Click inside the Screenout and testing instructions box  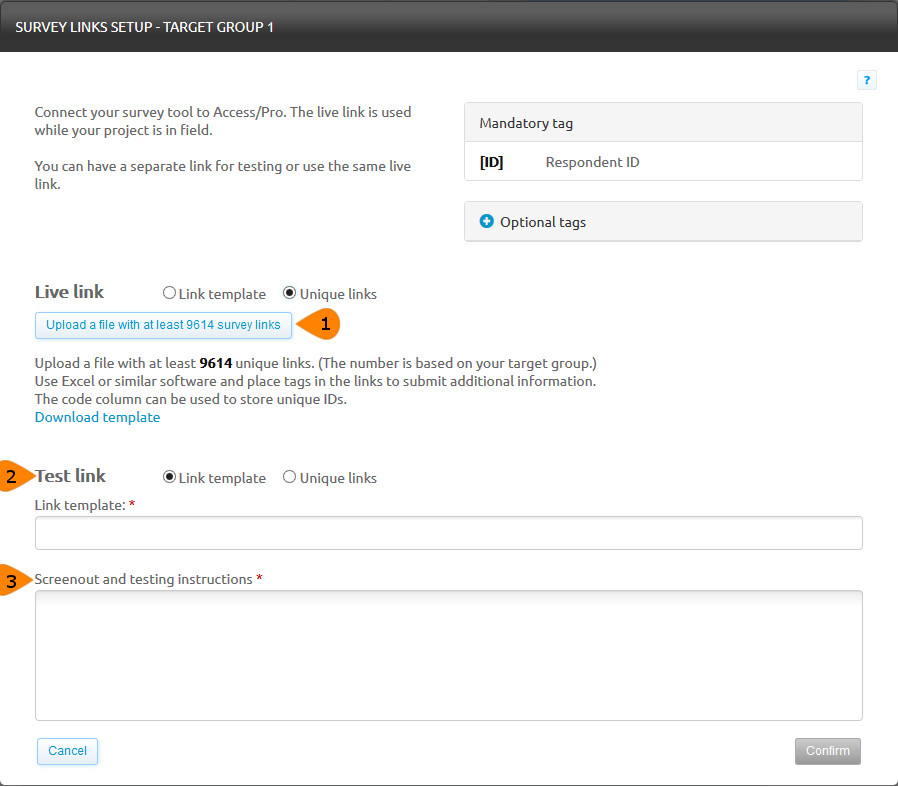[x=448, y=655]
